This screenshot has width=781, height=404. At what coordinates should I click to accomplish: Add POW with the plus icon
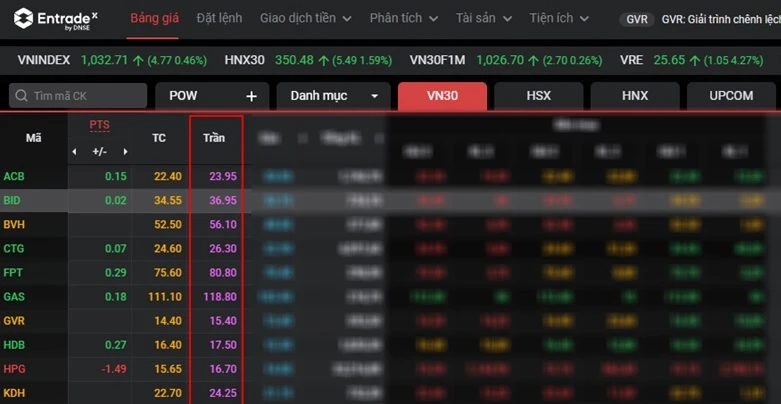click(x=252, y=96)
